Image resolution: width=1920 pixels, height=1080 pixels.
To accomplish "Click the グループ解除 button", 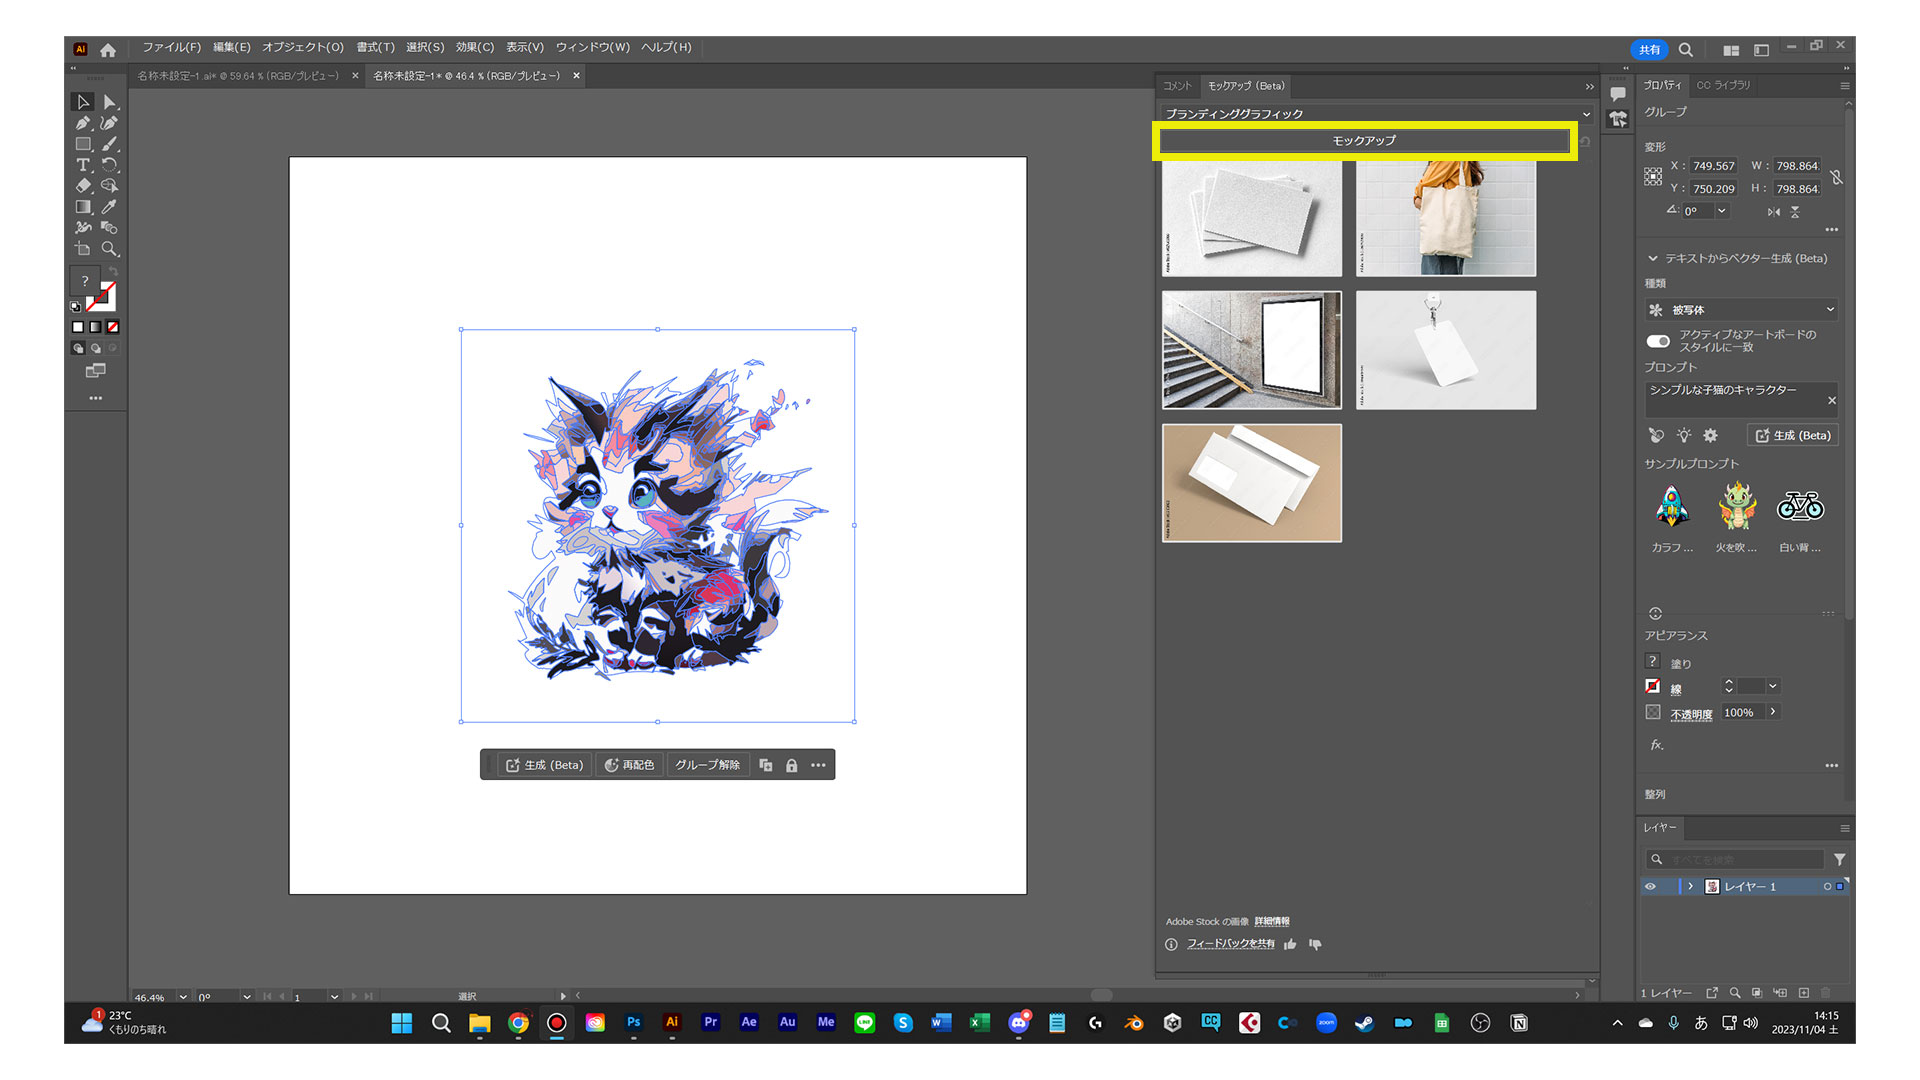I will point(707,765).
